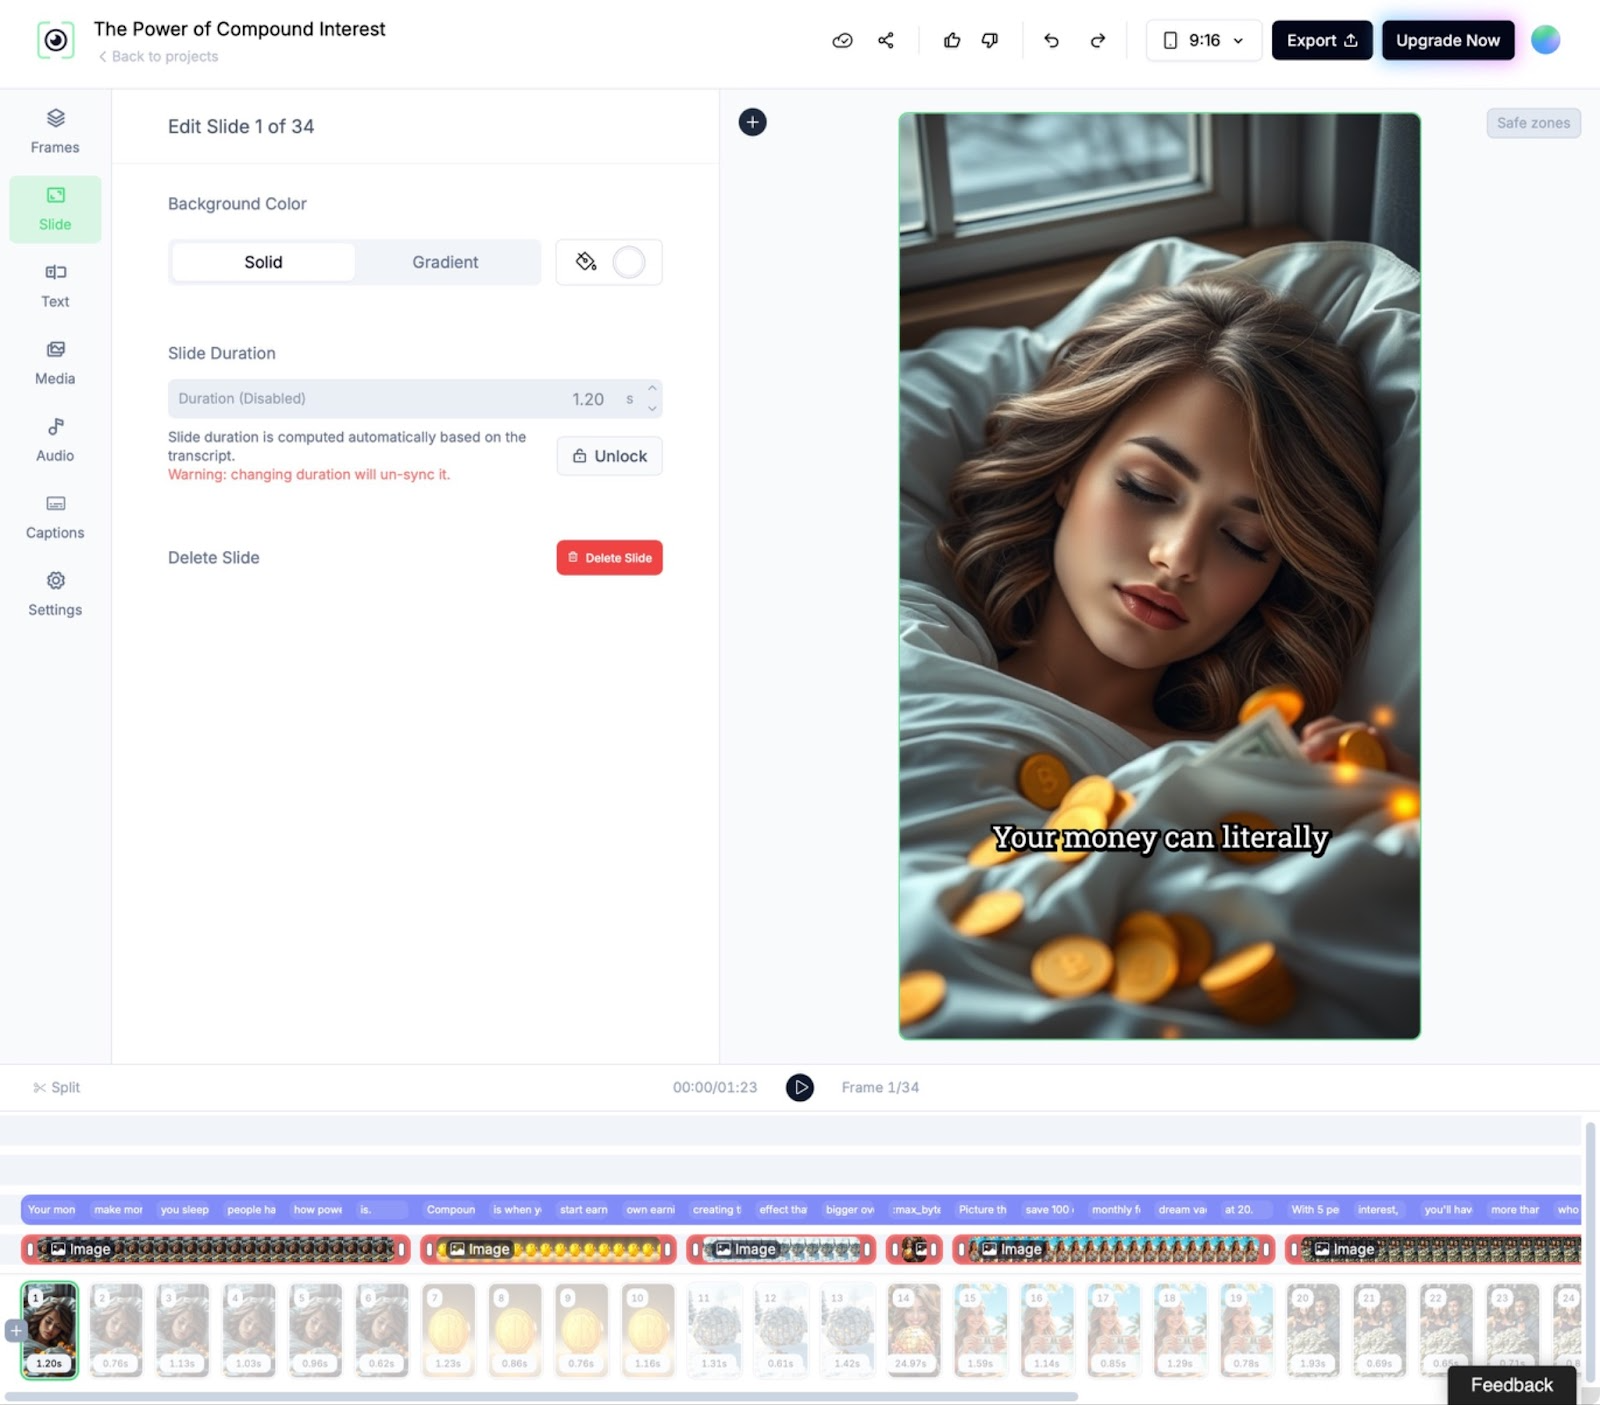Decrease slide duration with down arrow

click(x=652, y=407)
